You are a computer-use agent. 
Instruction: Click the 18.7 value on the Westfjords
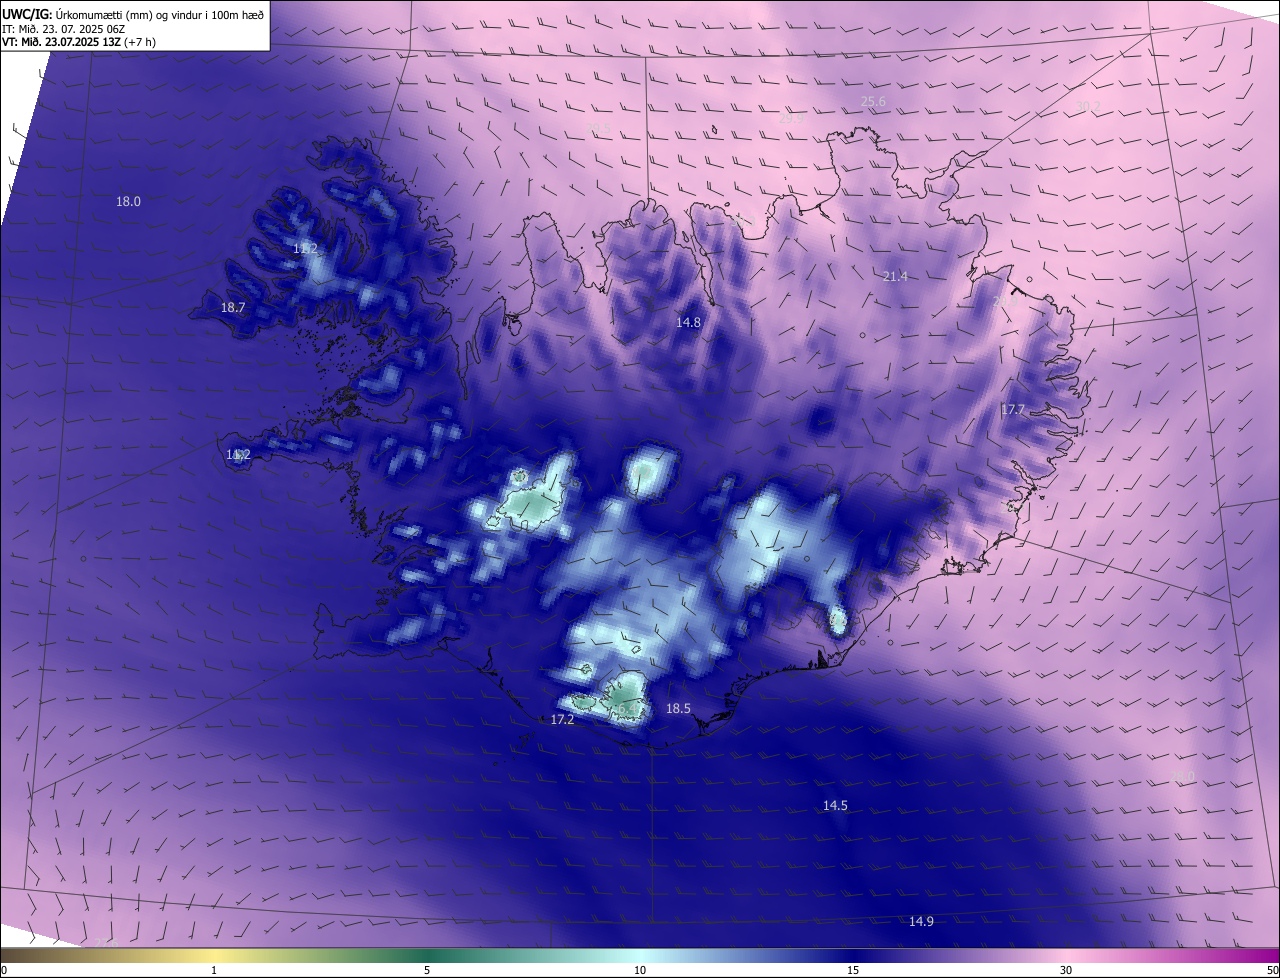(233, 308)
